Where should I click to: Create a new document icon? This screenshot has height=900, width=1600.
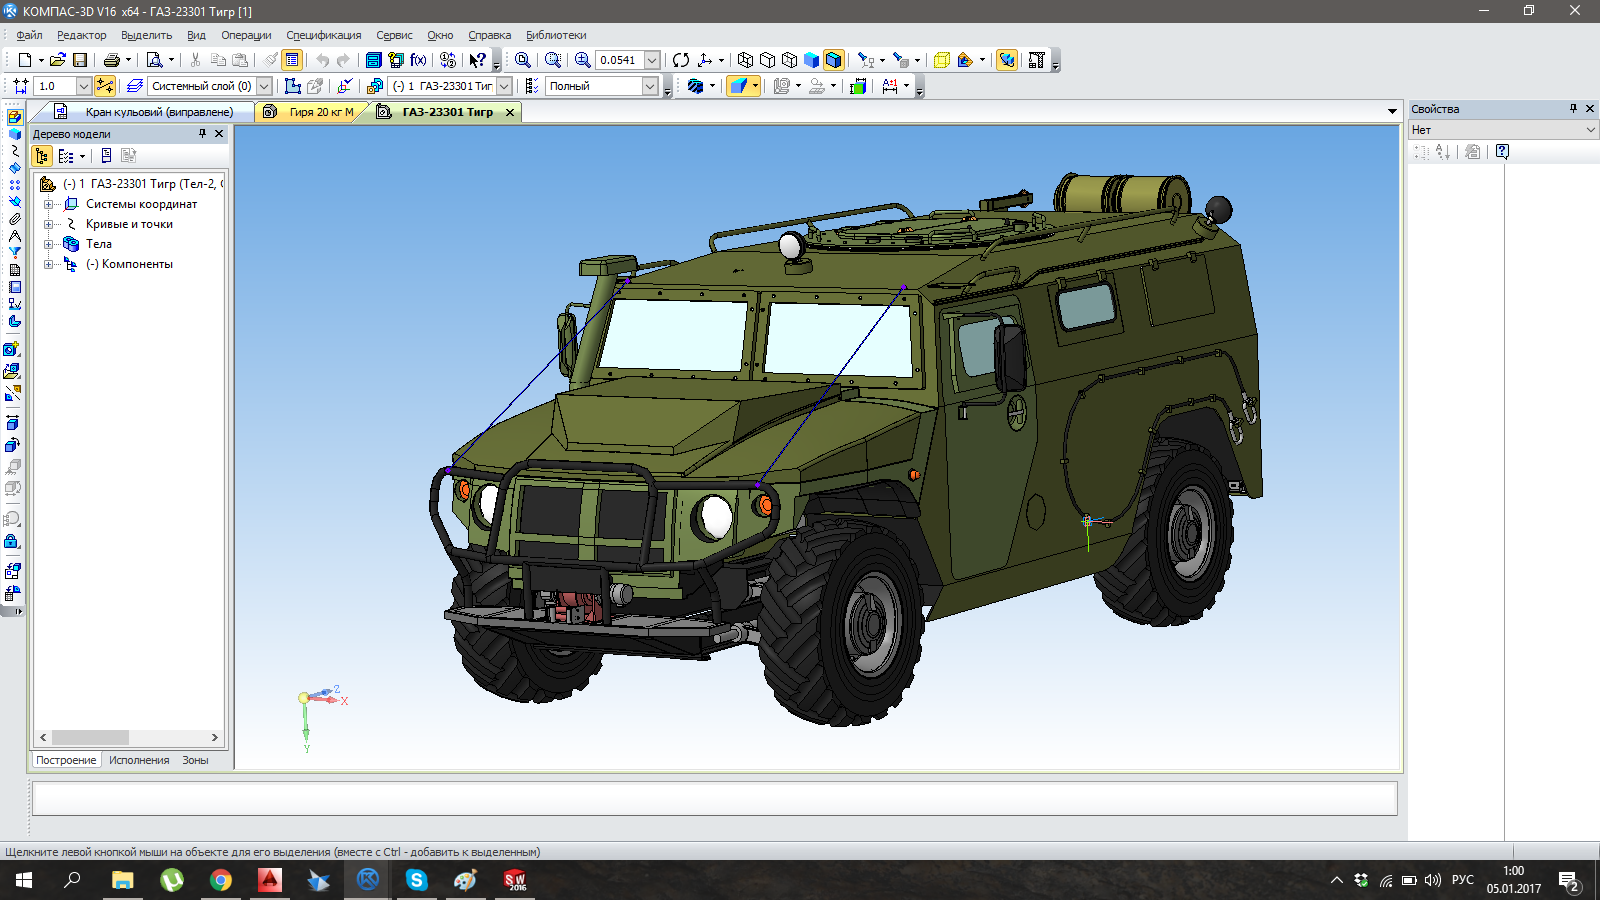click(25, 60)
